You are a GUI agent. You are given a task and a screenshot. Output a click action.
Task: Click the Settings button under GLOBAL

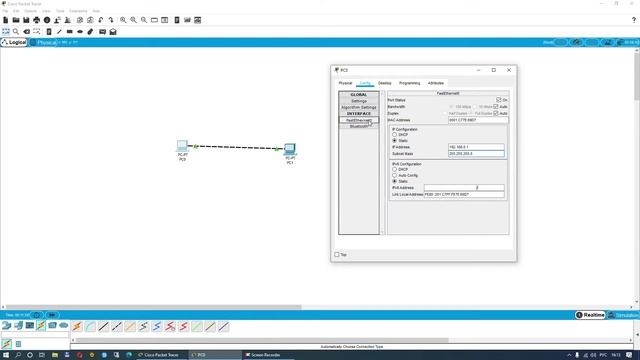point(359,101)
